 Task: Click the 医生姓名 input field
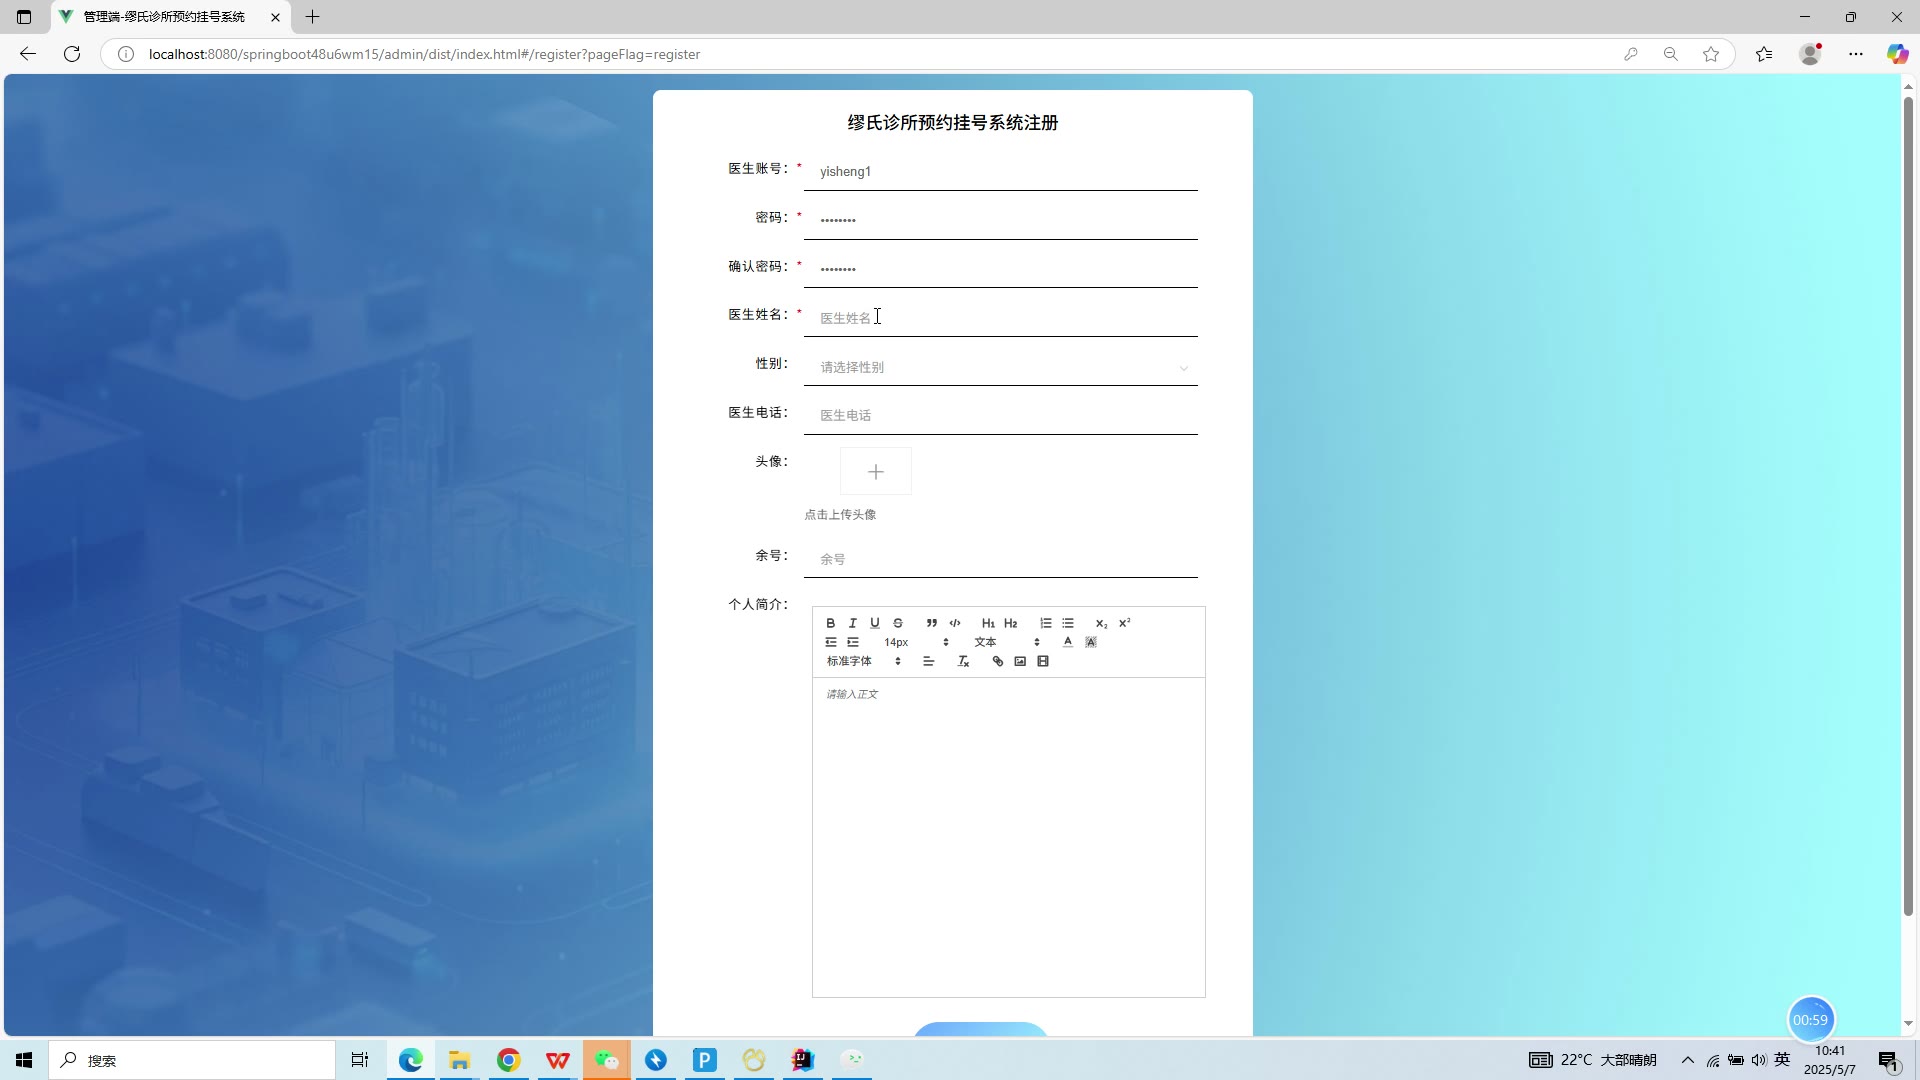[x=1000, y=318]
